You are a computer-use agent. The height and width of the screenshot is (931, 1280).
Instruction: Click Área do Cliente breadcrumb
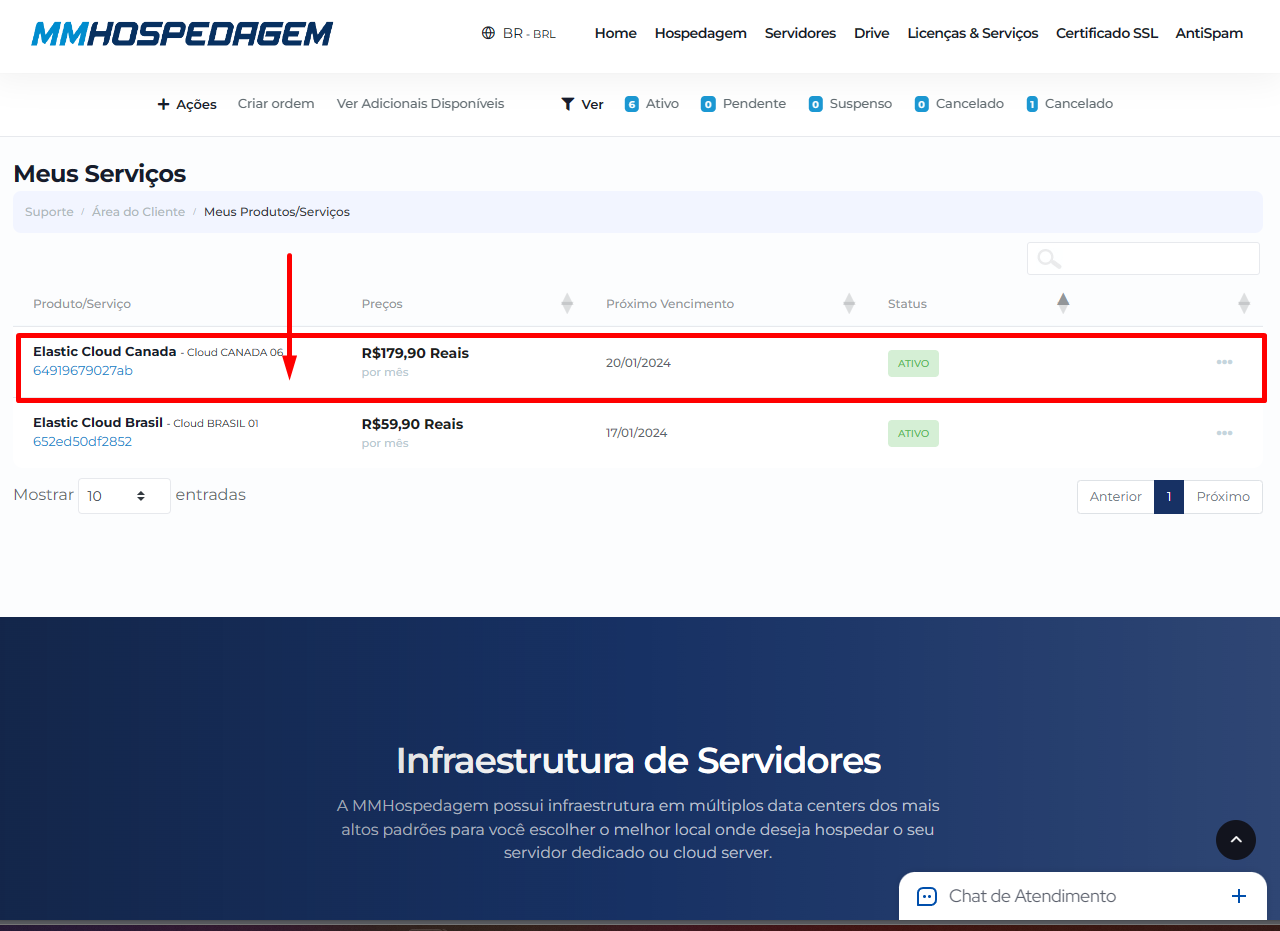click(138, 212)
